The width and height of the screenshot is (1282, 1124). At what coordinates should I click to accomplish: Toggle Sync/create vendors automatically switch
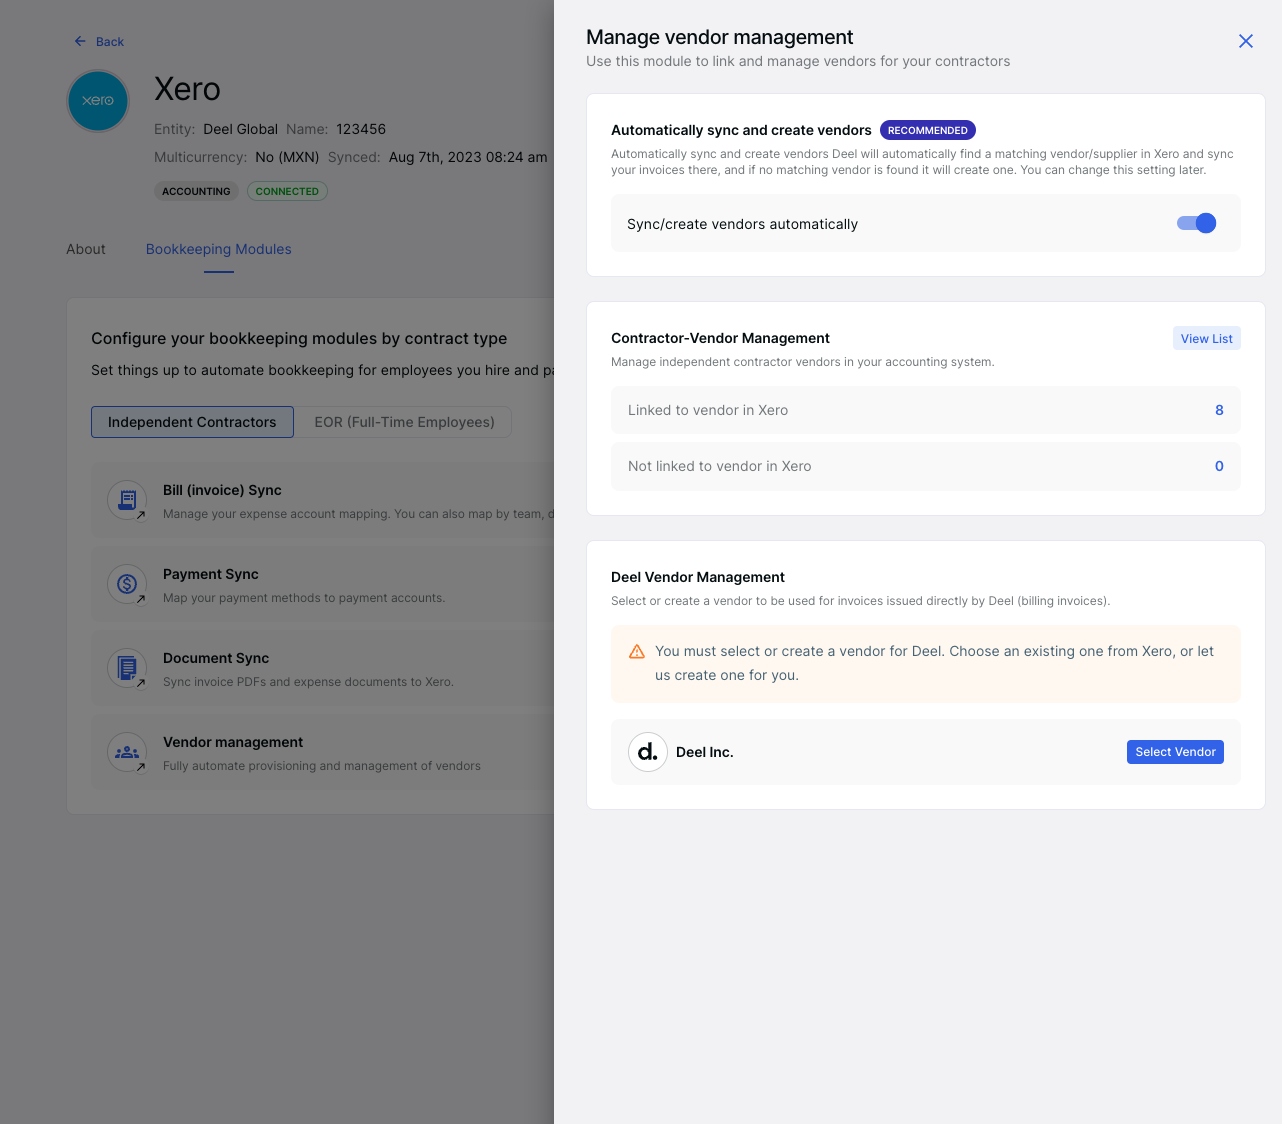[x=1197, y=223]
